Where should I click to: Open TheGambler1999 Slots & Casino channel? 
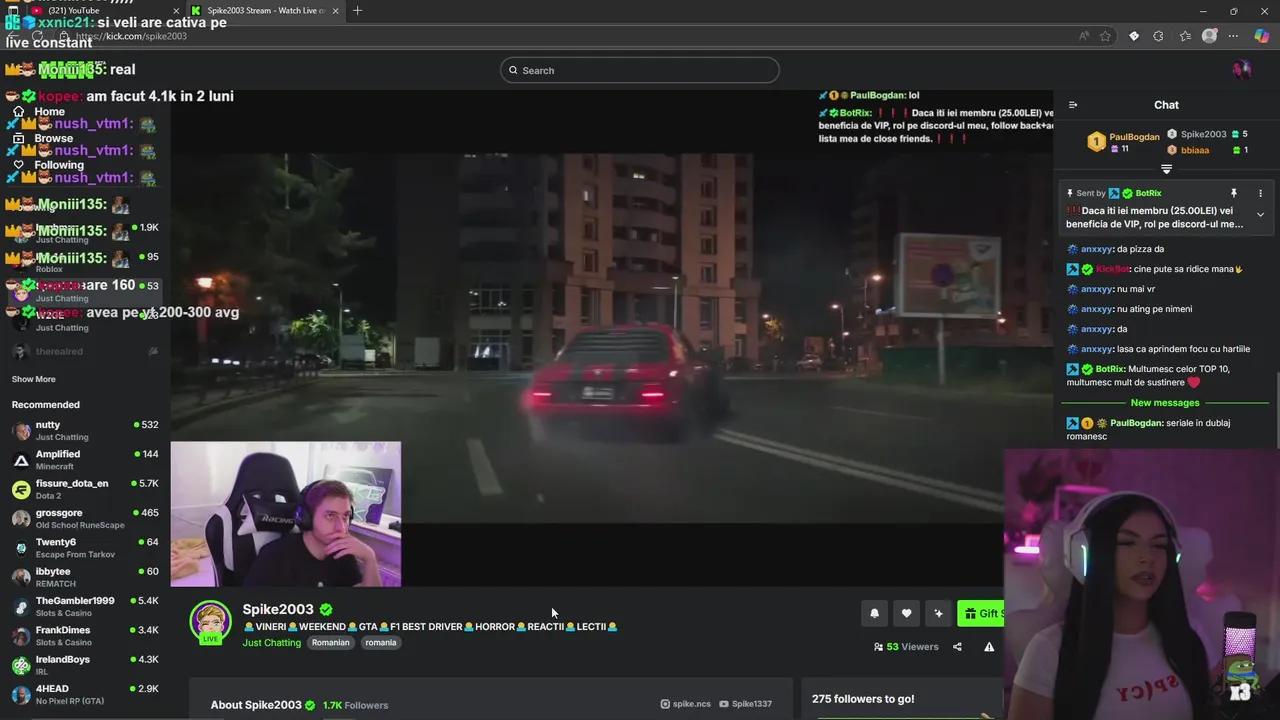85,607
